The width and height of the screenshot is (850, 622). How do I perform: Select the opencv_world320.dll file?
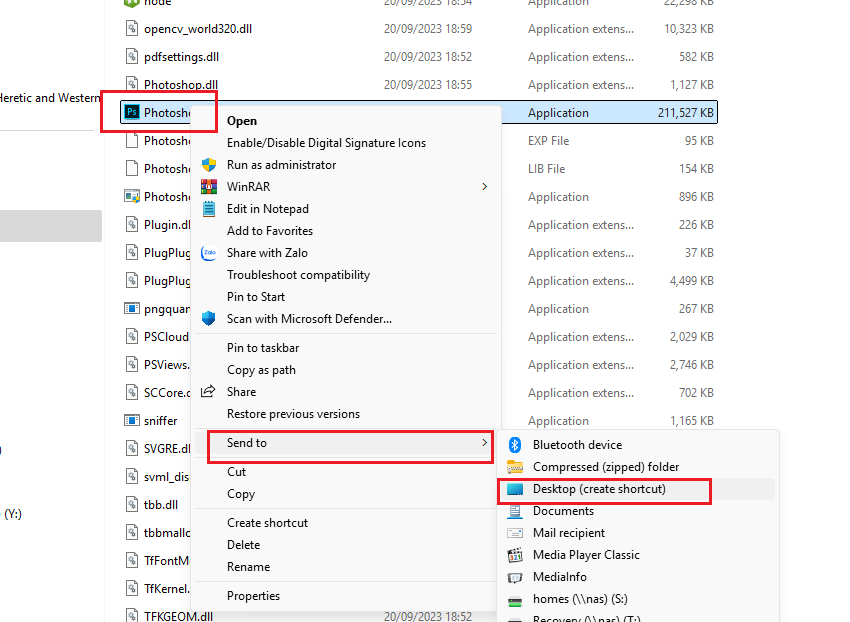pos(197,29)
